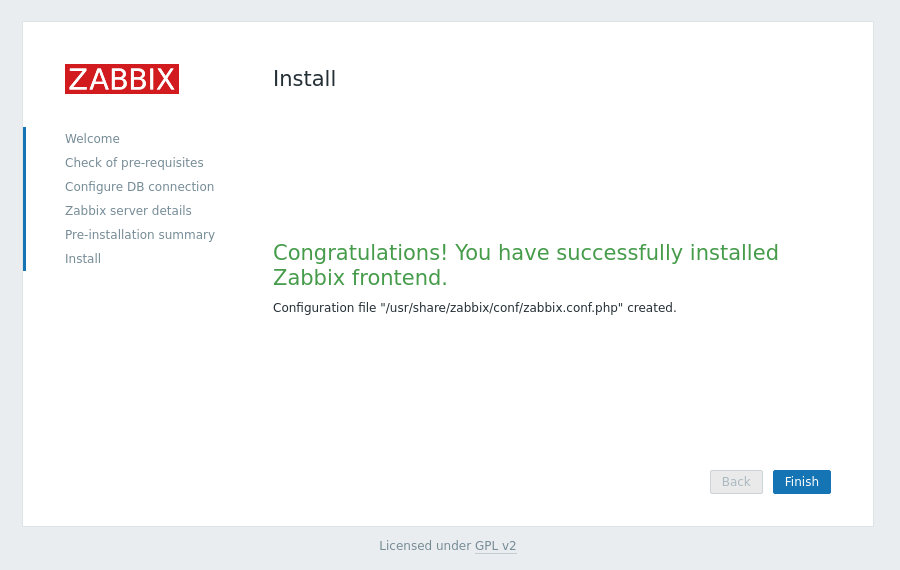Select the Welcome step in sidebar
Screen dimensions: 900x570
[x=92, y=138]
